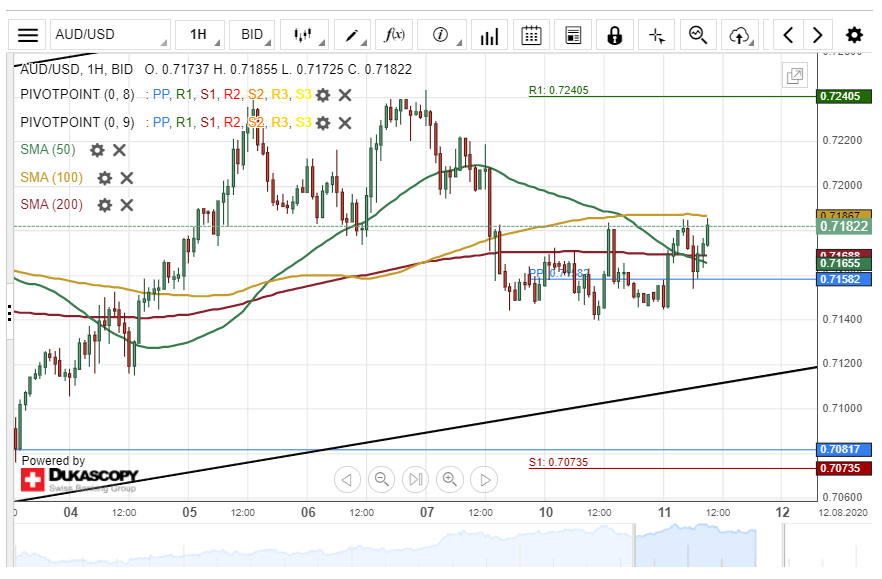
Task: Click the cloud upload icon
Action: pyautogui.click(x=740, y=35)
